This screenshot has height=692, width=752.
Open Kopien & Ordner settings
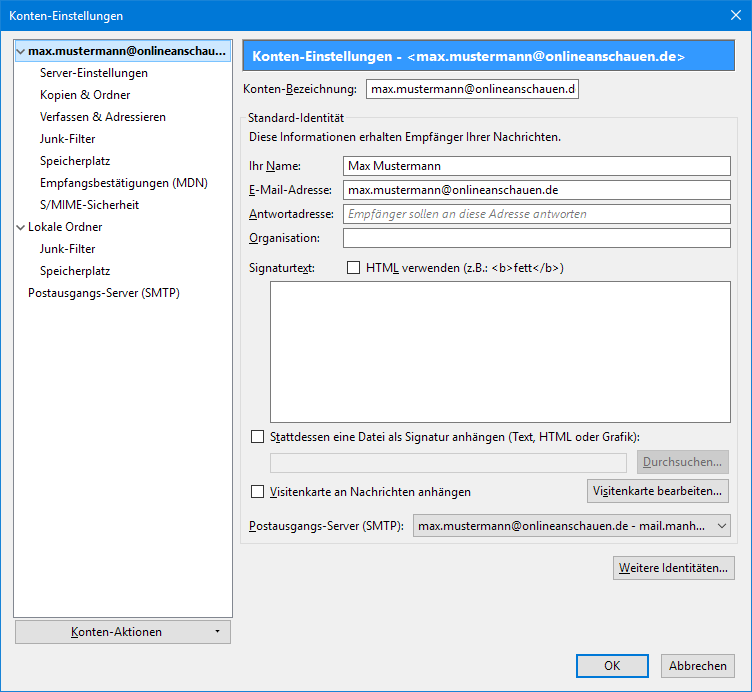click(x=85, y=95)
